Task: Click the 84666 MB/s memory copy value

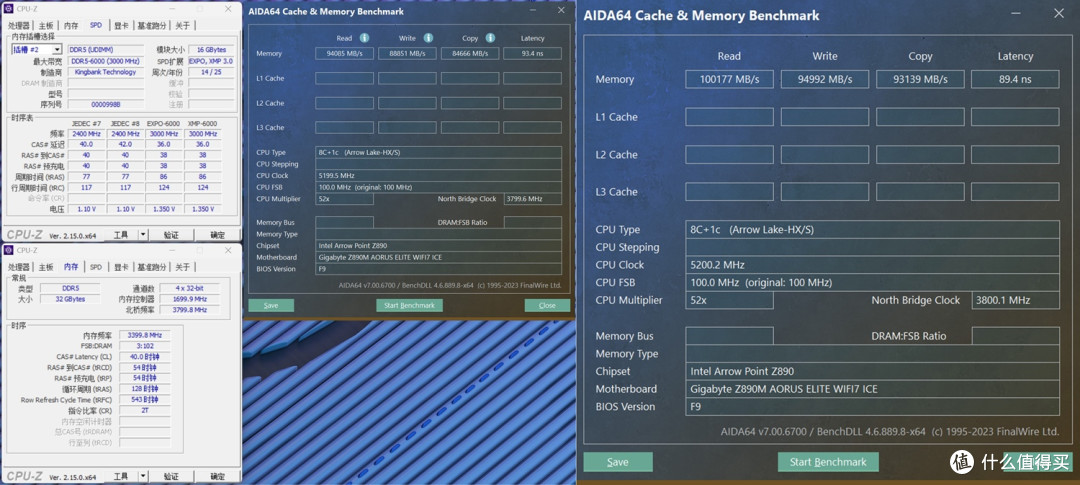Action: pos(470,53)
